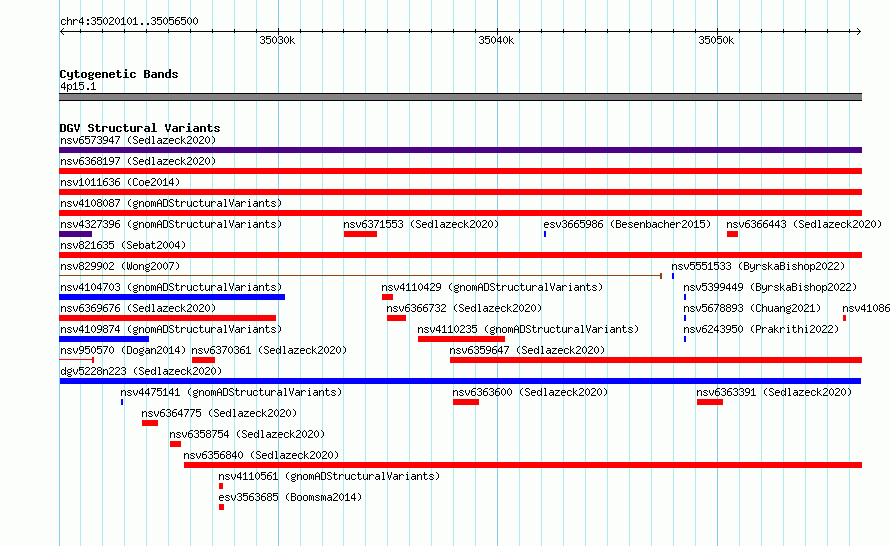
Task: Click the chr4:35020101..35056500 region label
Action: point(129,21)
